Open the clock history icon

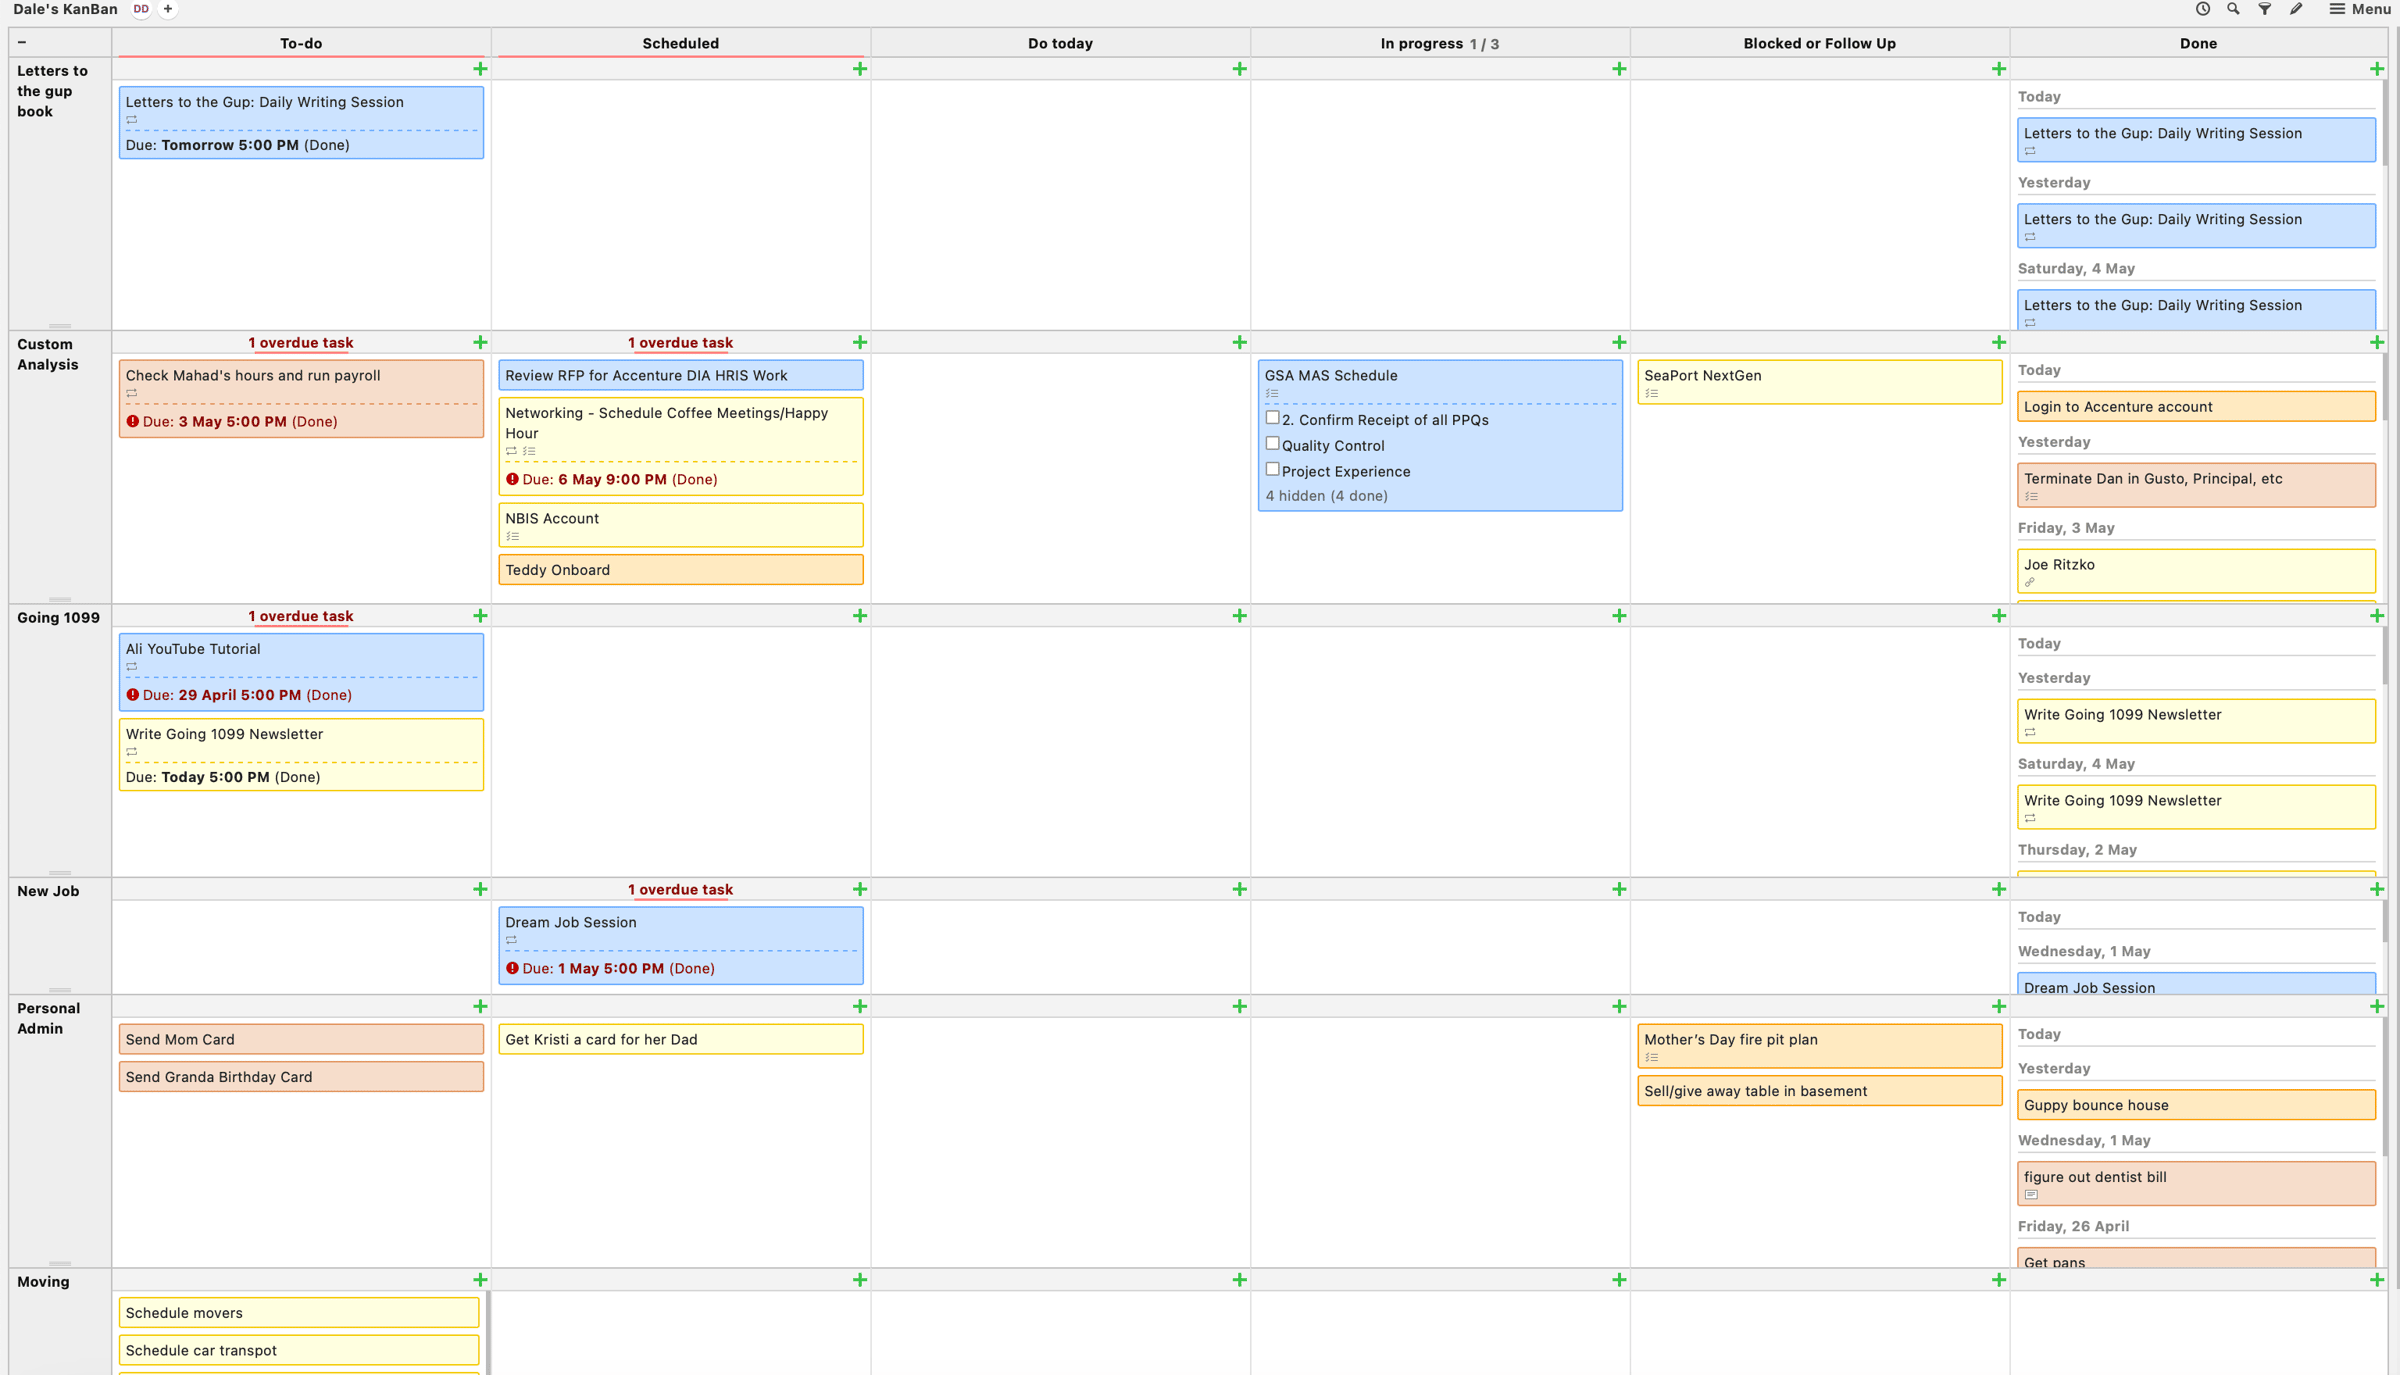tap(2202, 9)
